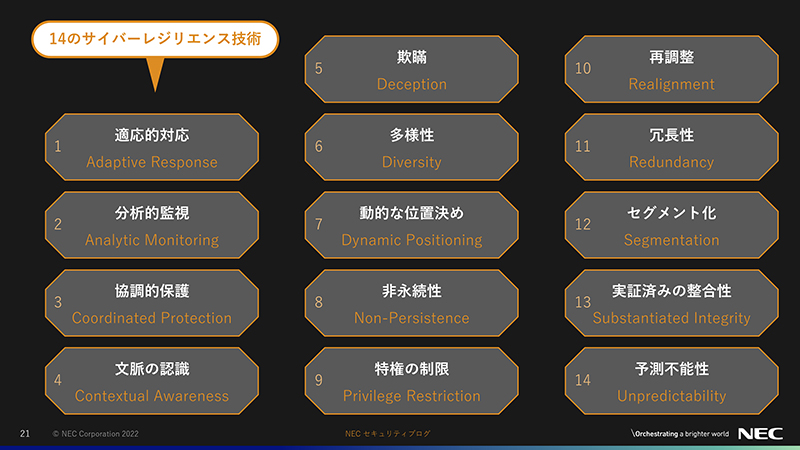This screenshot has width=800, height=450.
Task: Click slide page number 21
Action: pyautogui.click(x=24, y=434)
